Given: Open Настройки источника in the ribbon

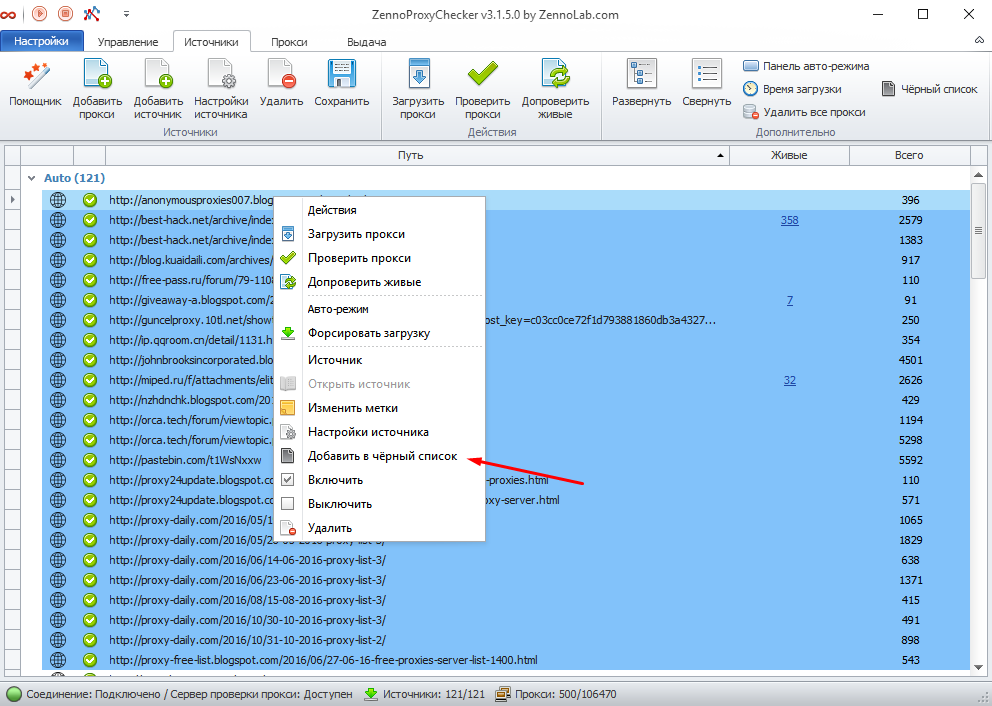Looking at the screenshot, I should point(221,76).
